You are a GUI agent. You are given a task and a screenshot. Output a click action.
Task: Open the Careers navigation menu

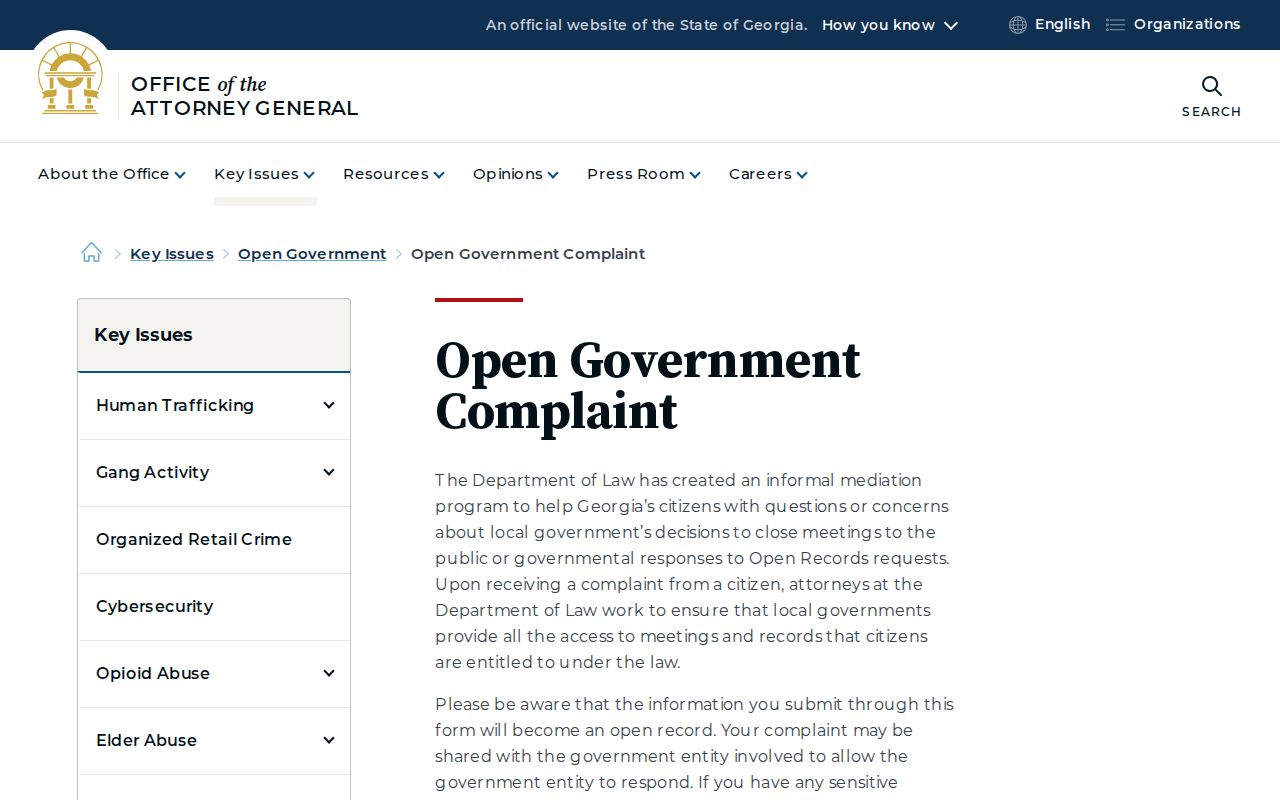tap(768, 174)
